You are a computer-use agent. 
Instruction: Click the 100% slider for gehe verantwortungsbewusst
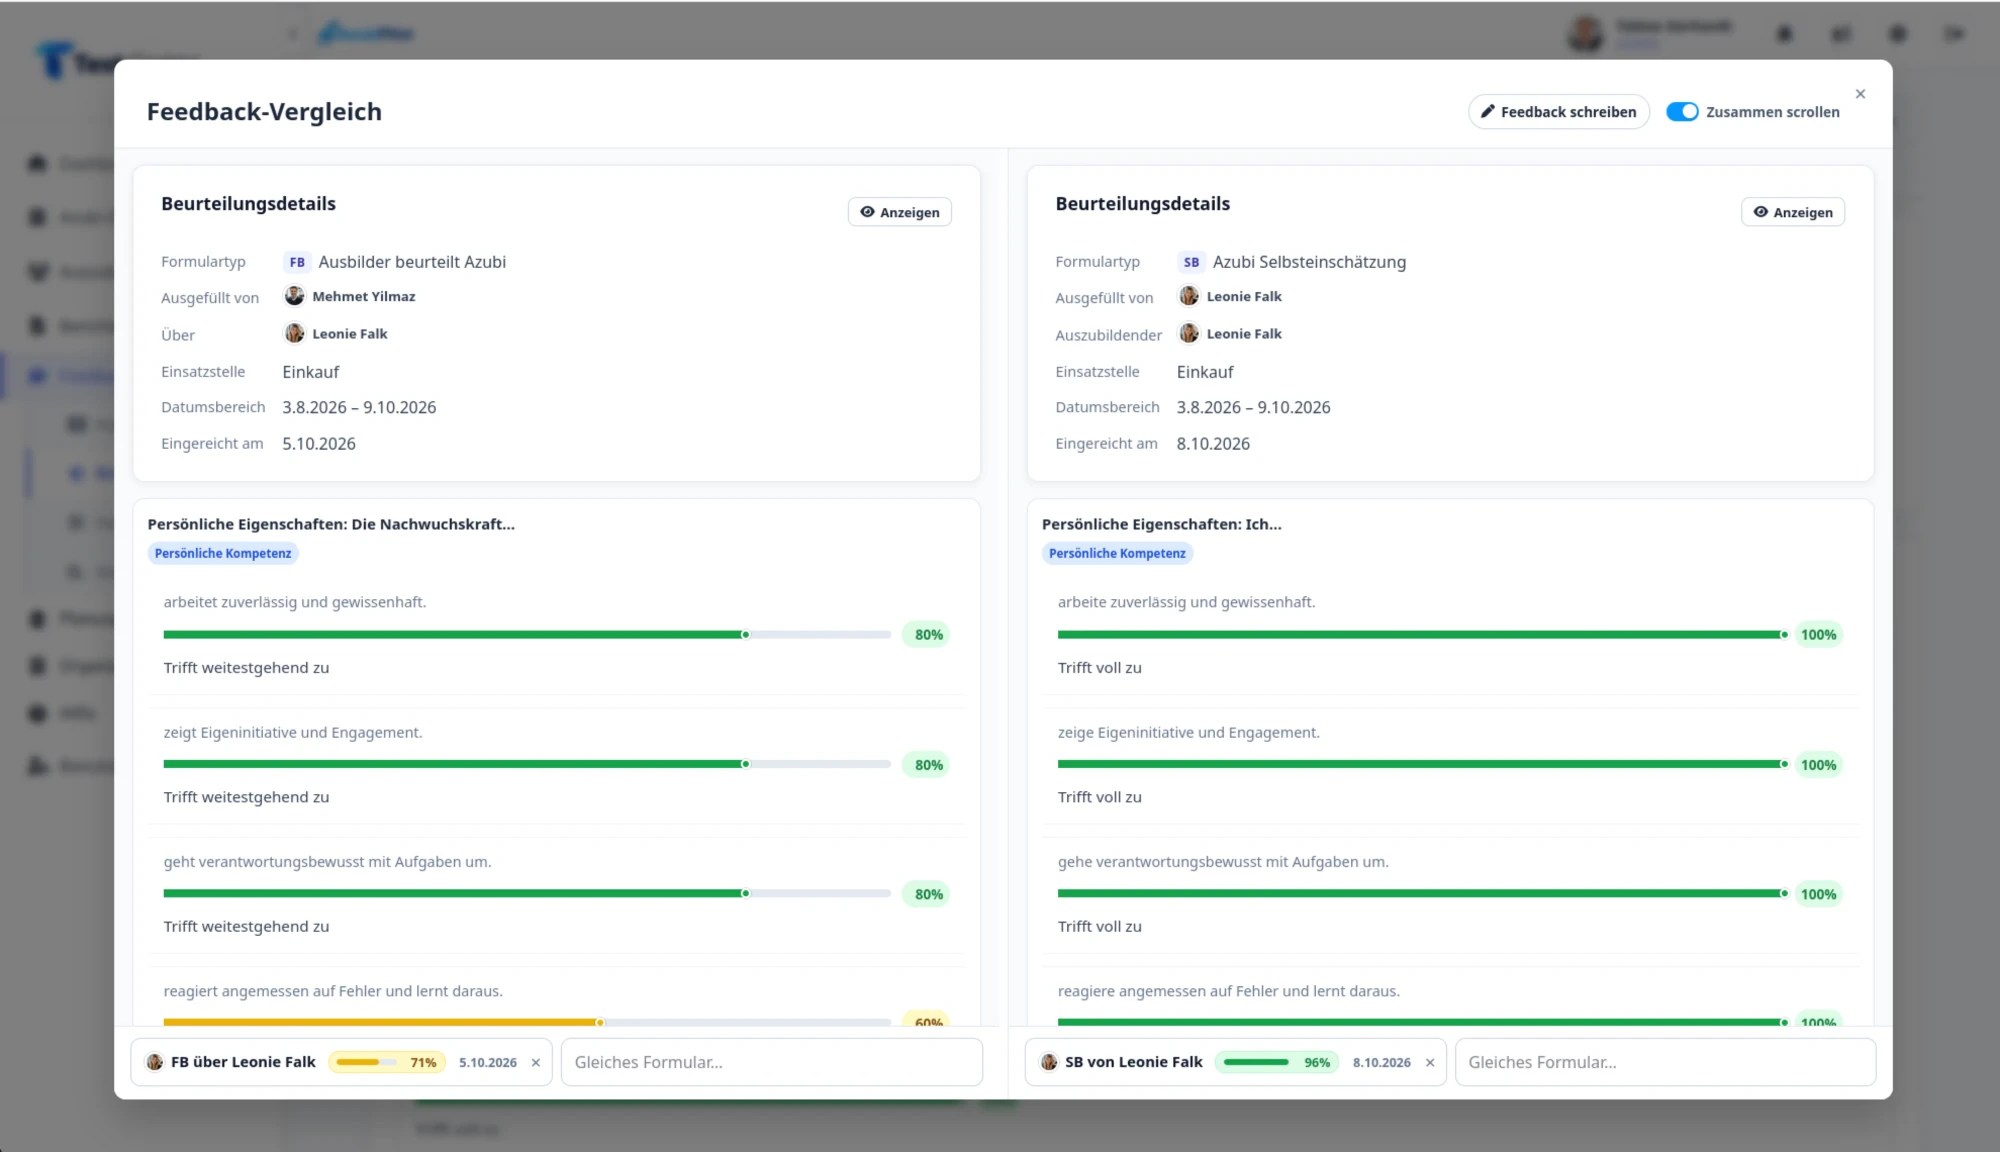[1422, 893]
